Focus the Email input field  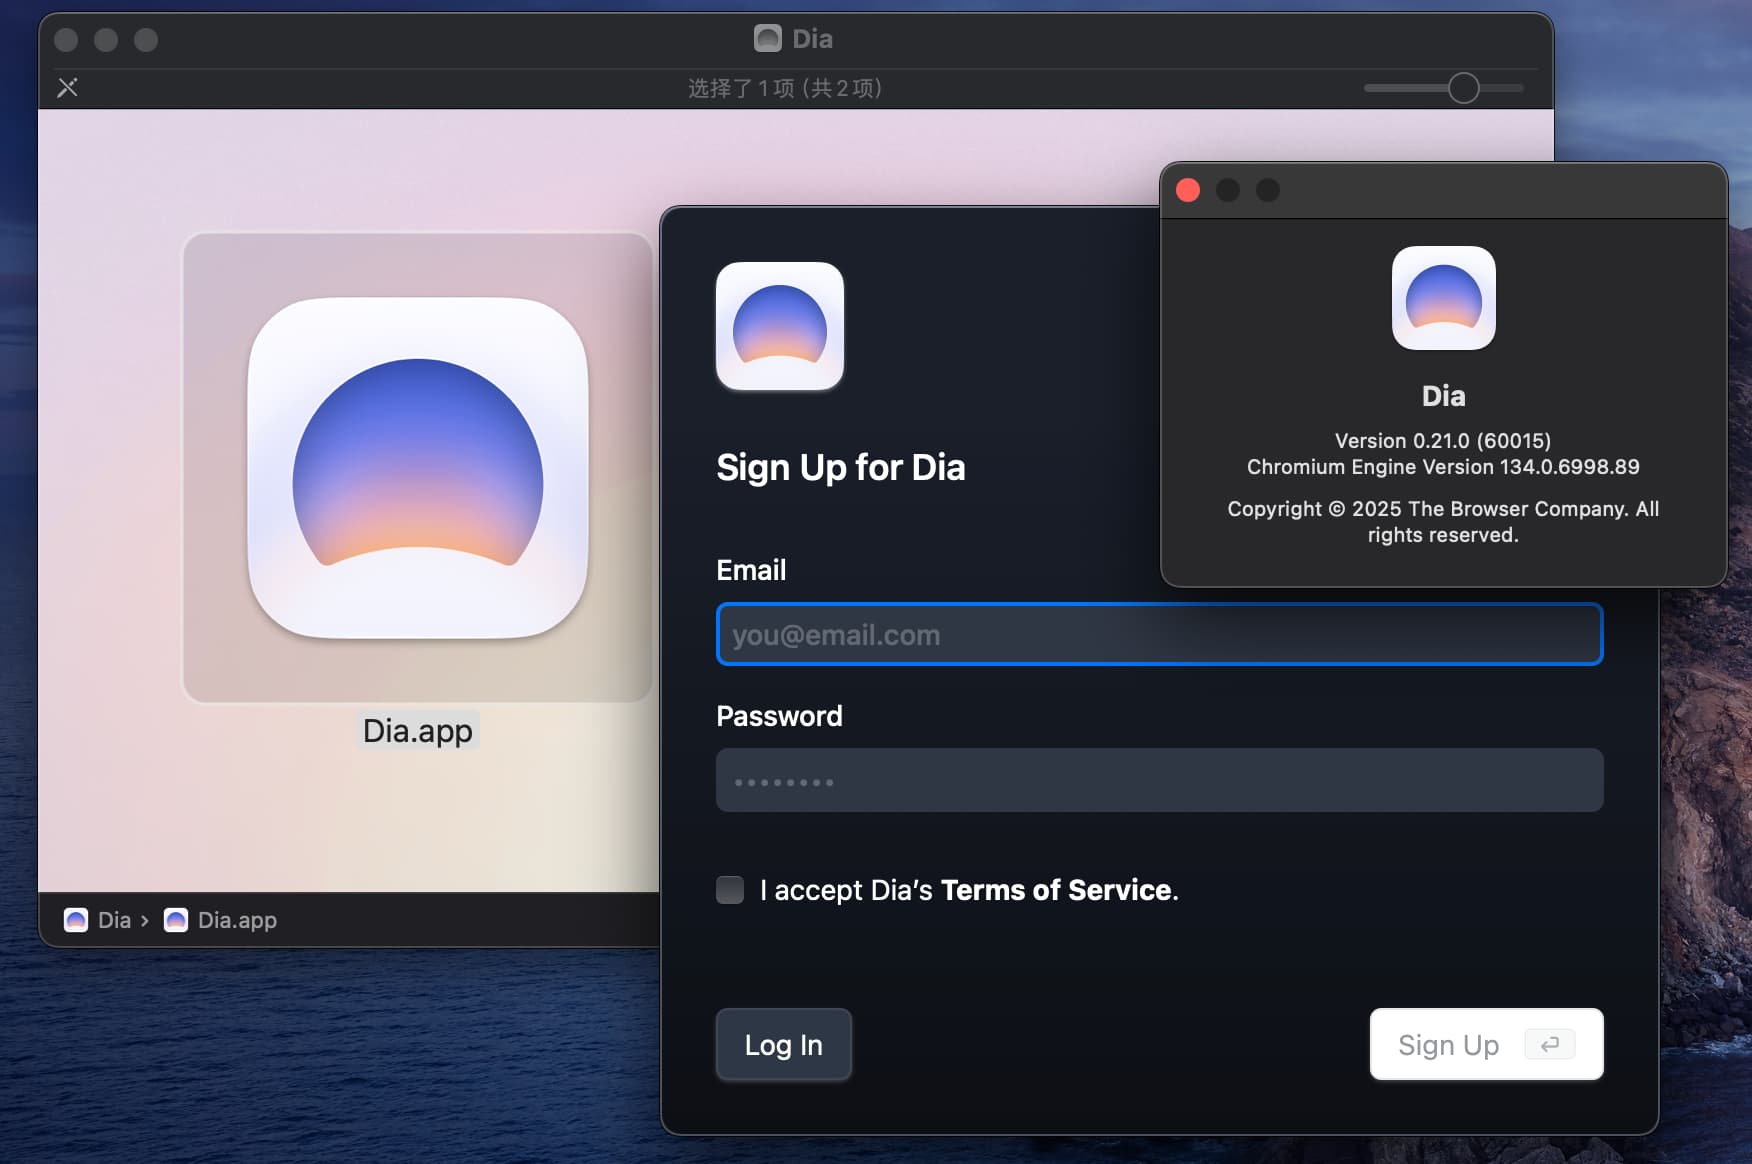pos(1160,634)
